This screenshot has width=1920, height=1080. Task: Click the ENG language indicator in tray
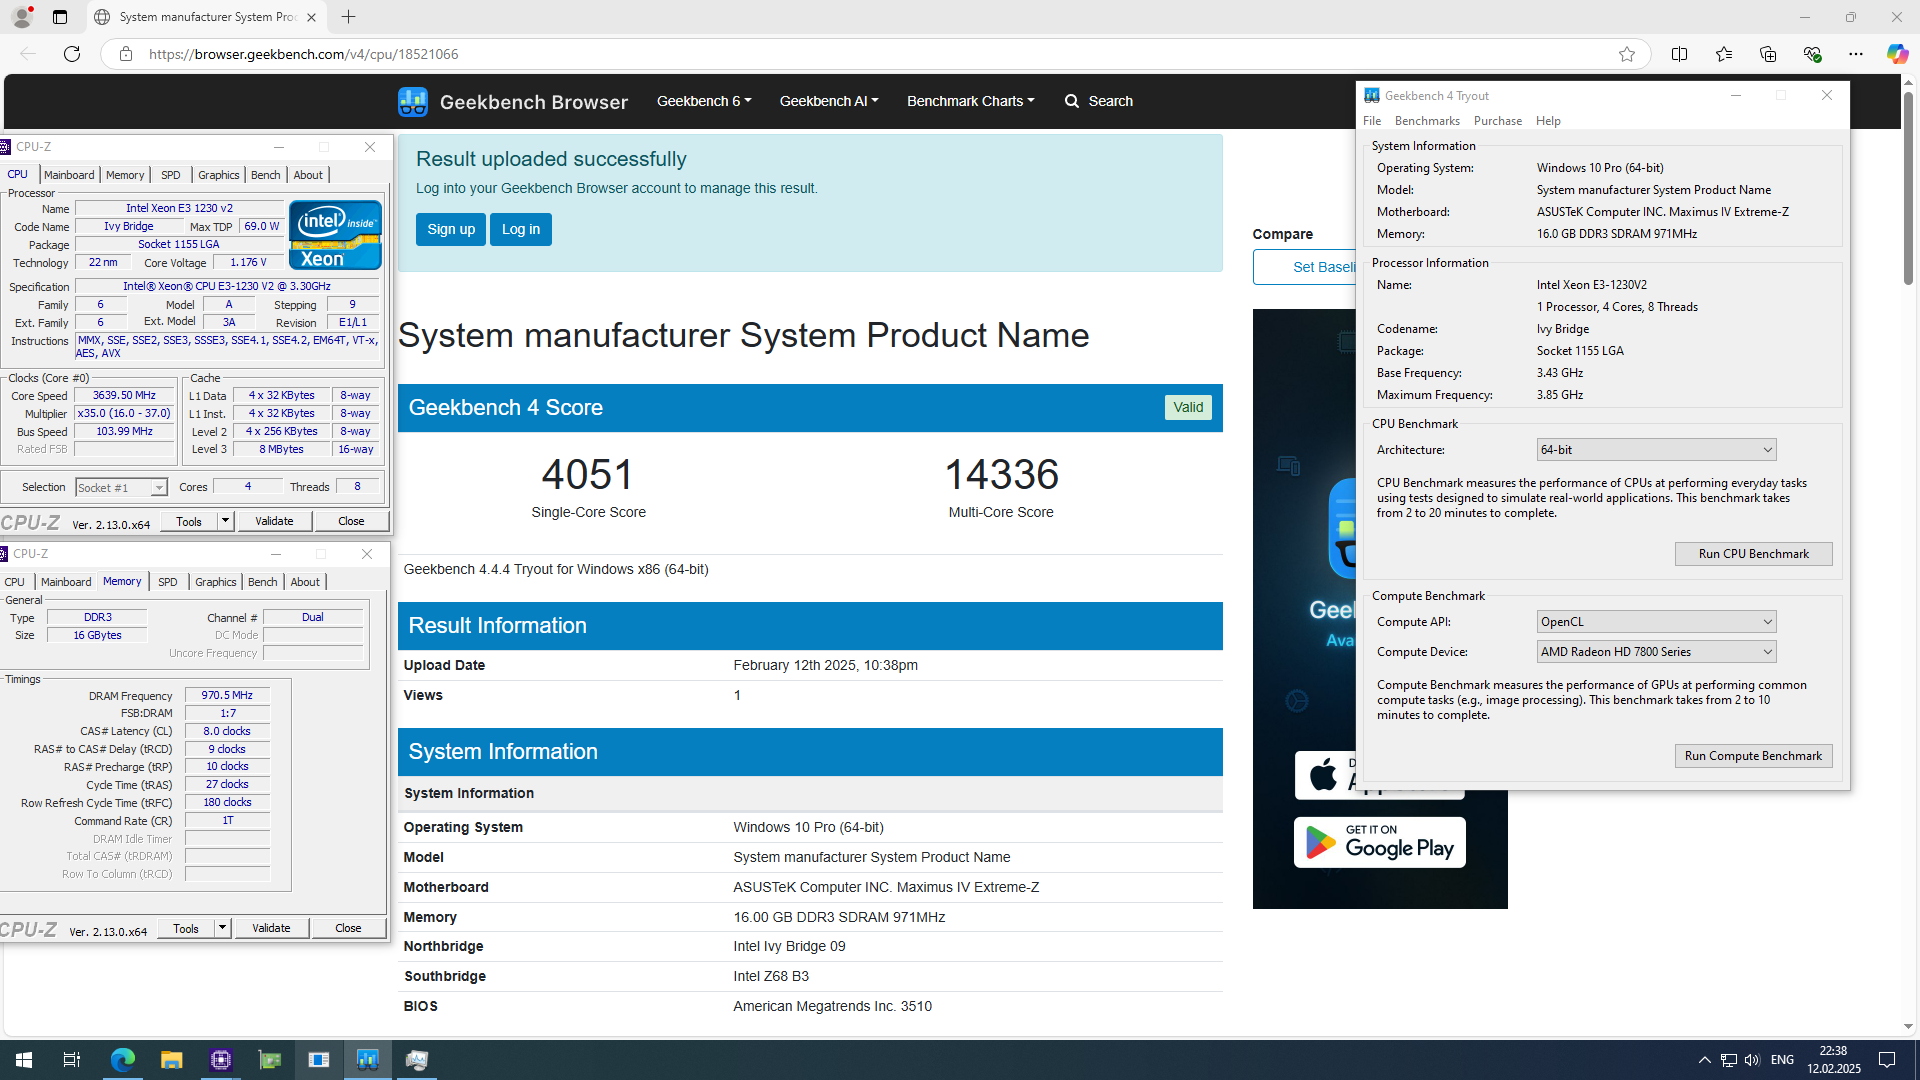point(1782,1060)
